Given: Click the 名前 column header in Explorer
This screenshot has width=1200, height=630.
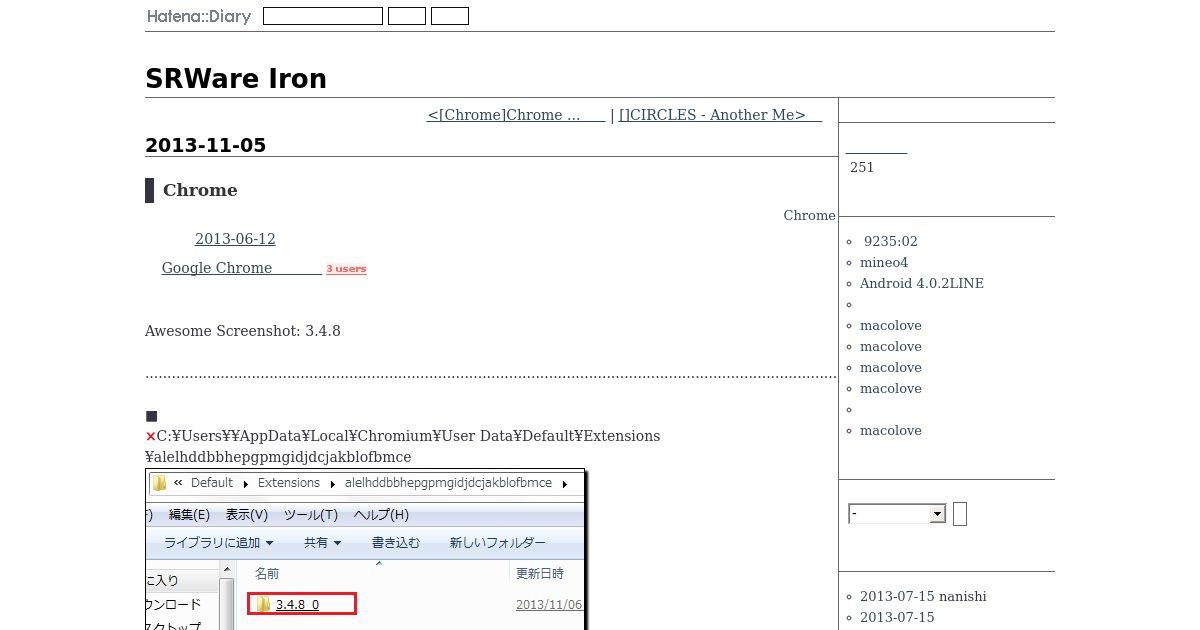Looking at the screenshot, I should pos(267,574).
